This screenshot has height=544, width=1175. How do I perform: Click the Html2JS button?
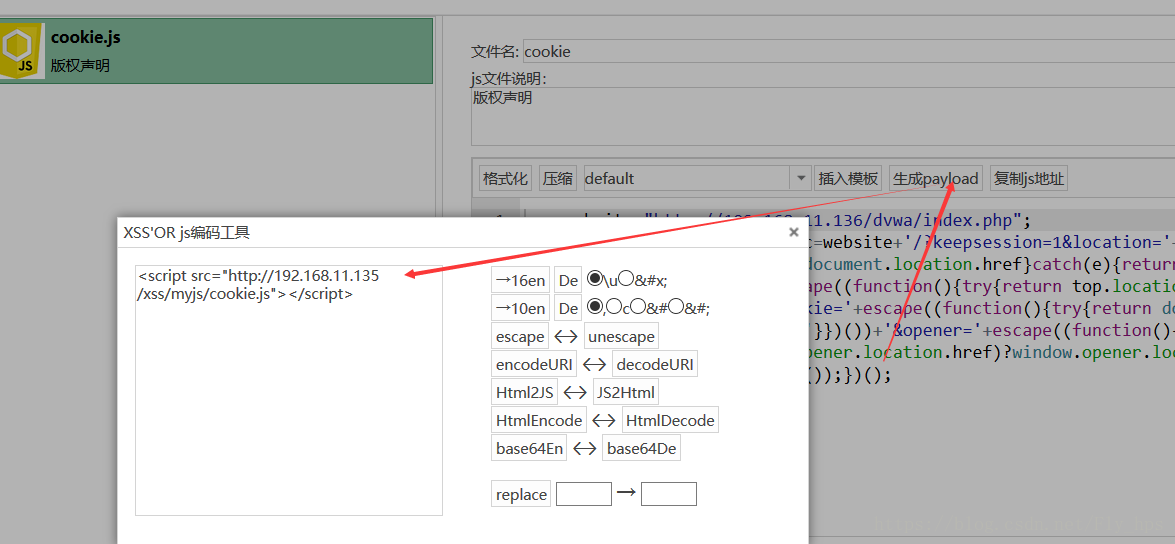tap(525, 392)
